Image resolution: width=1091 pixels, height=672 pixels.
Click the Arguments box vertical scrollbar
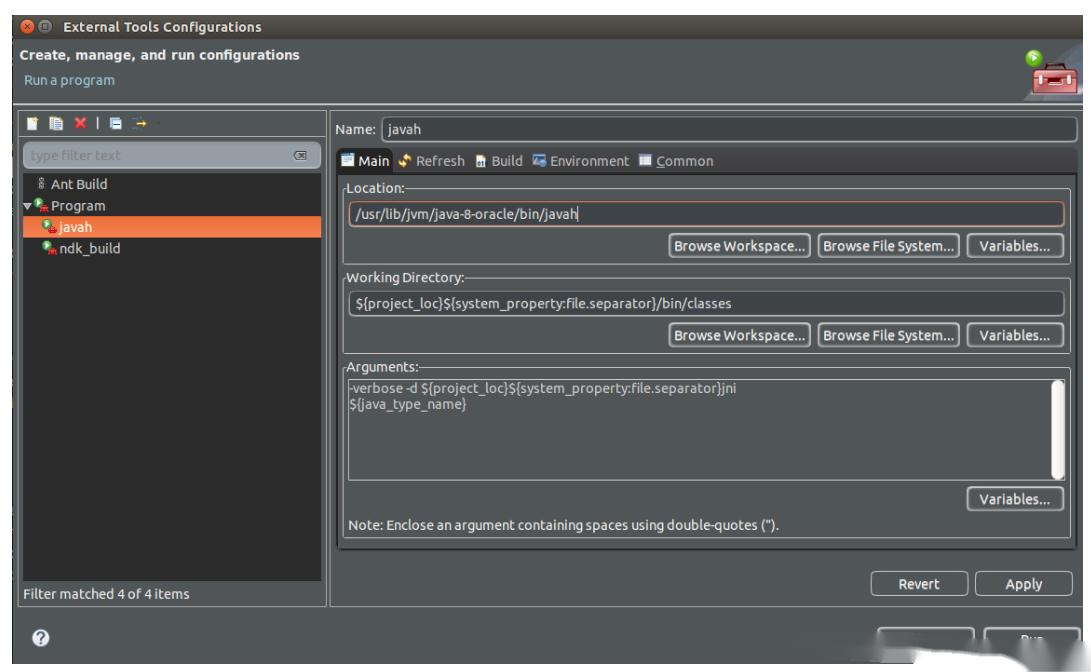tap(1055, 429)
